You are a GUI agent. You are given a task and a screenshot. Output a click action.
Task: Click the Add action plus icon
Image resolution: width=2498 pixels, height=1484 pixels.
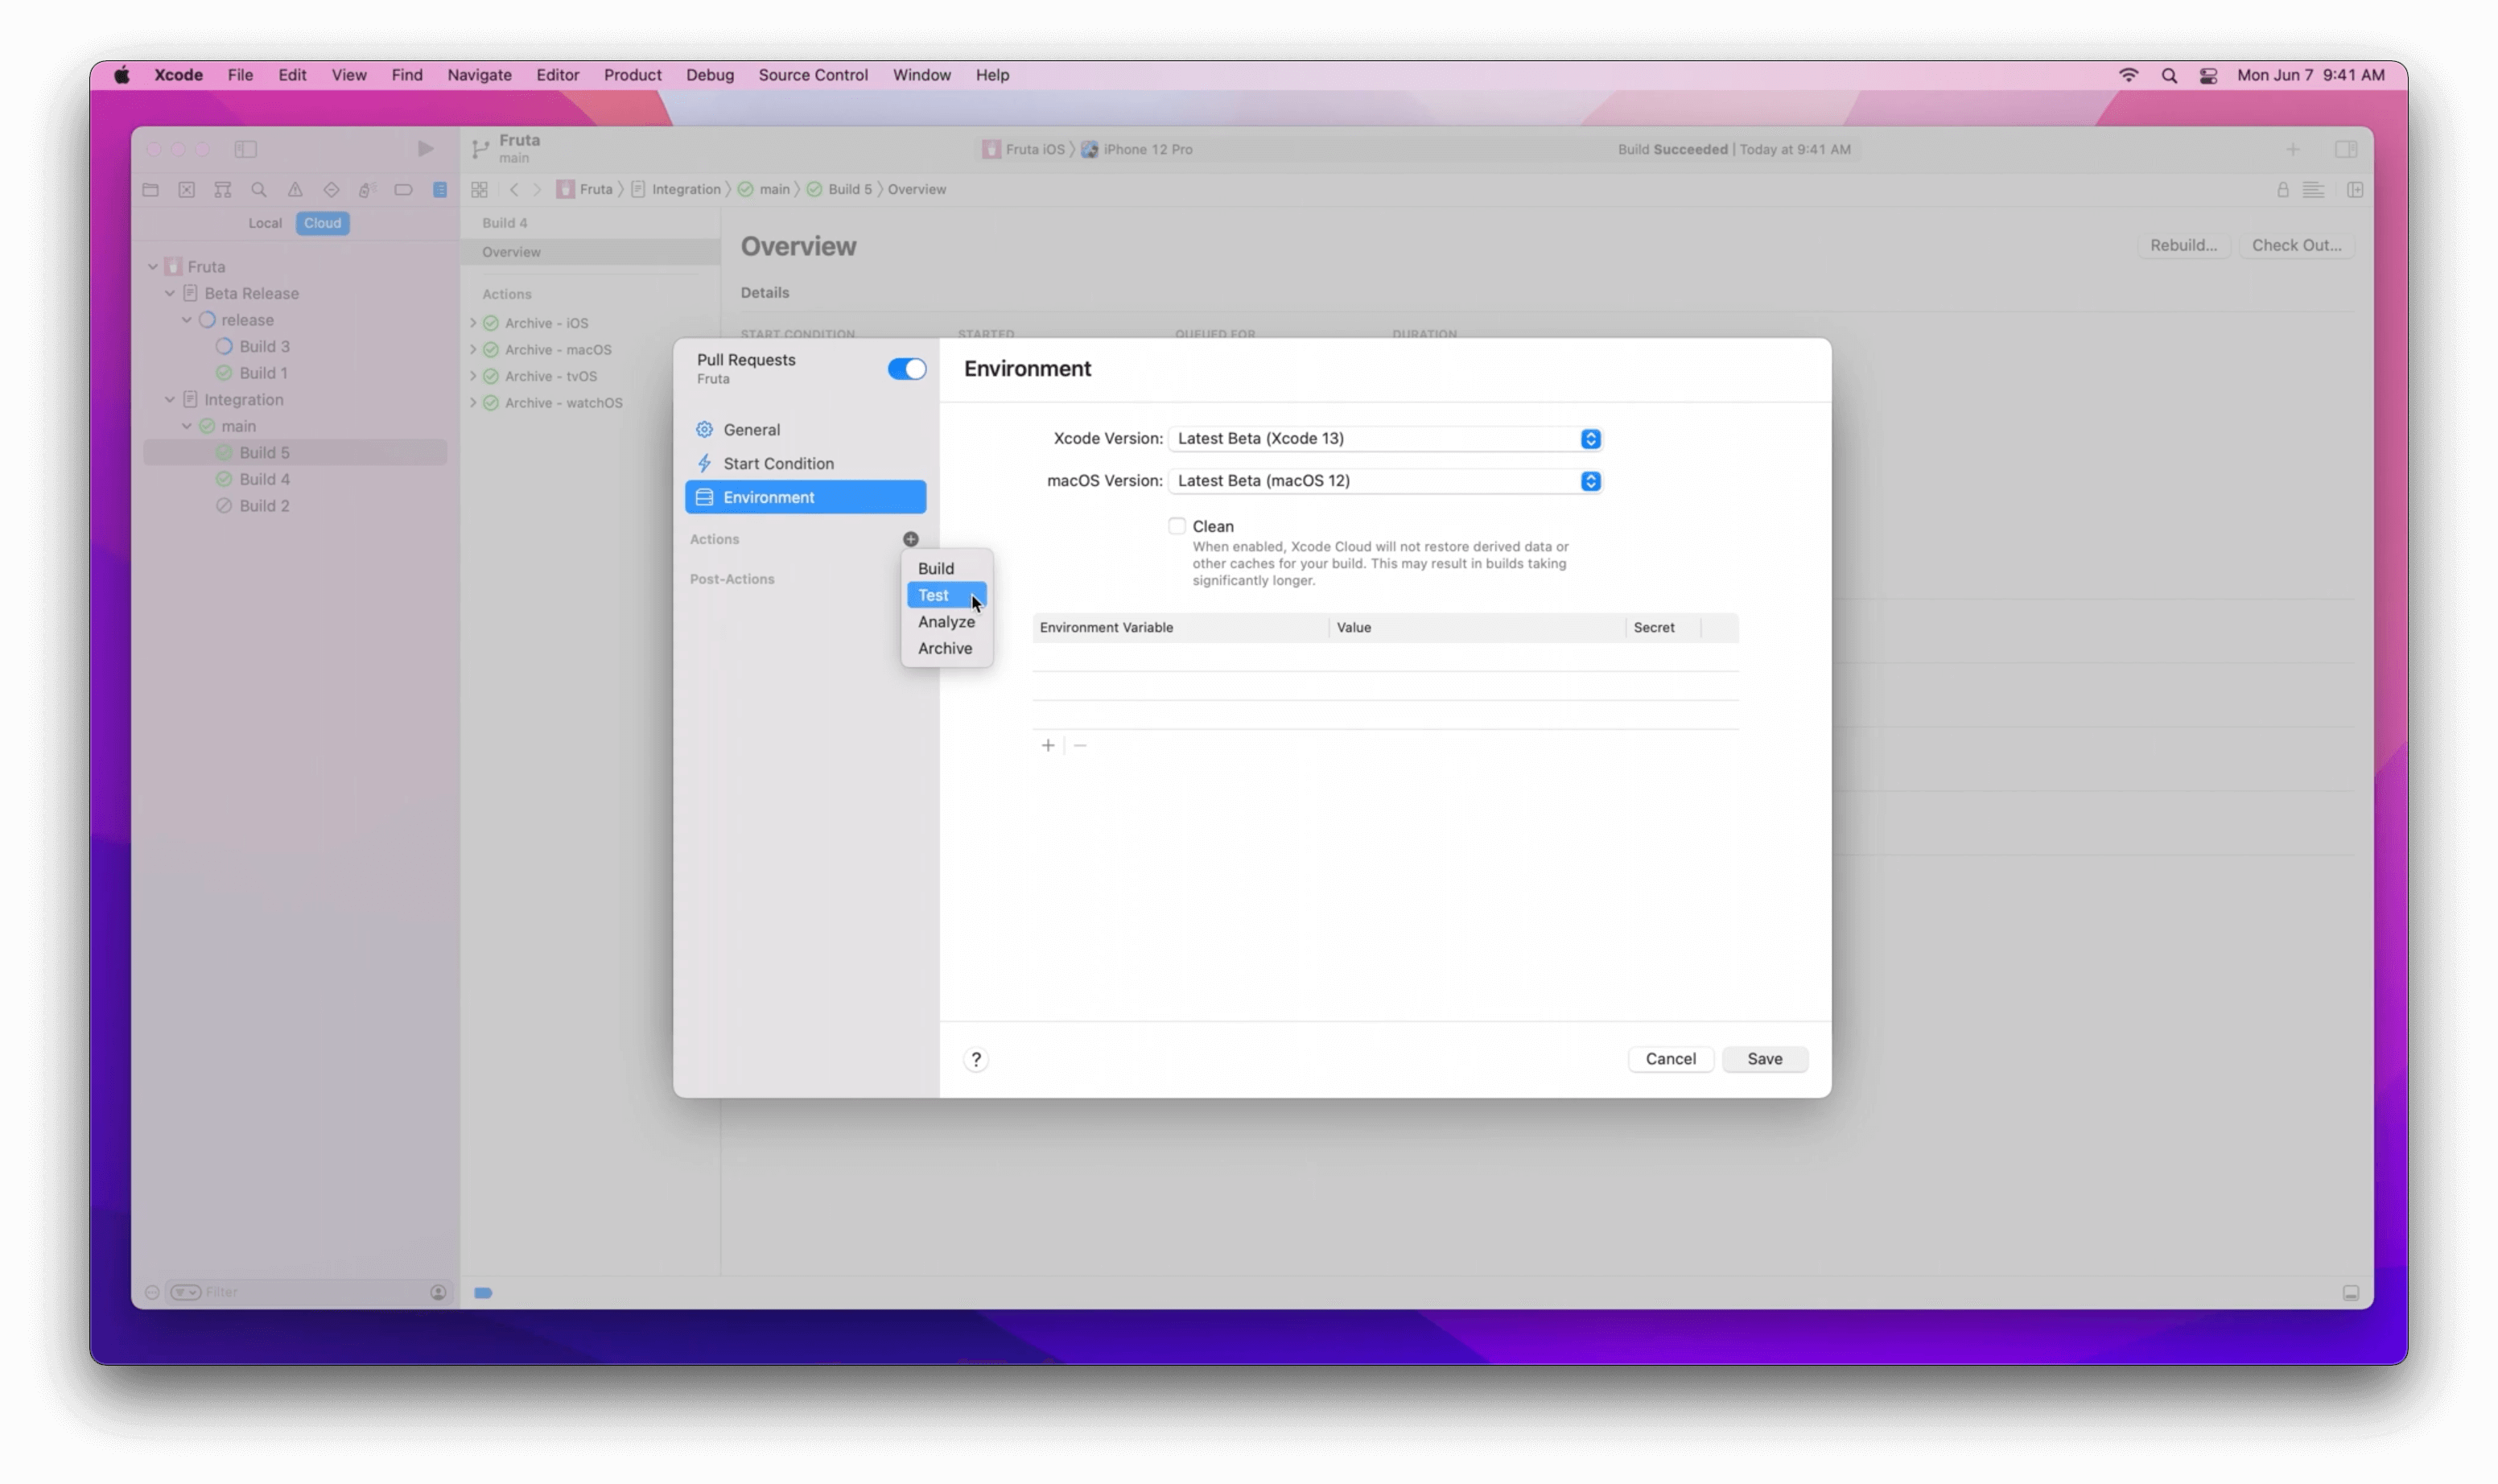910,539
